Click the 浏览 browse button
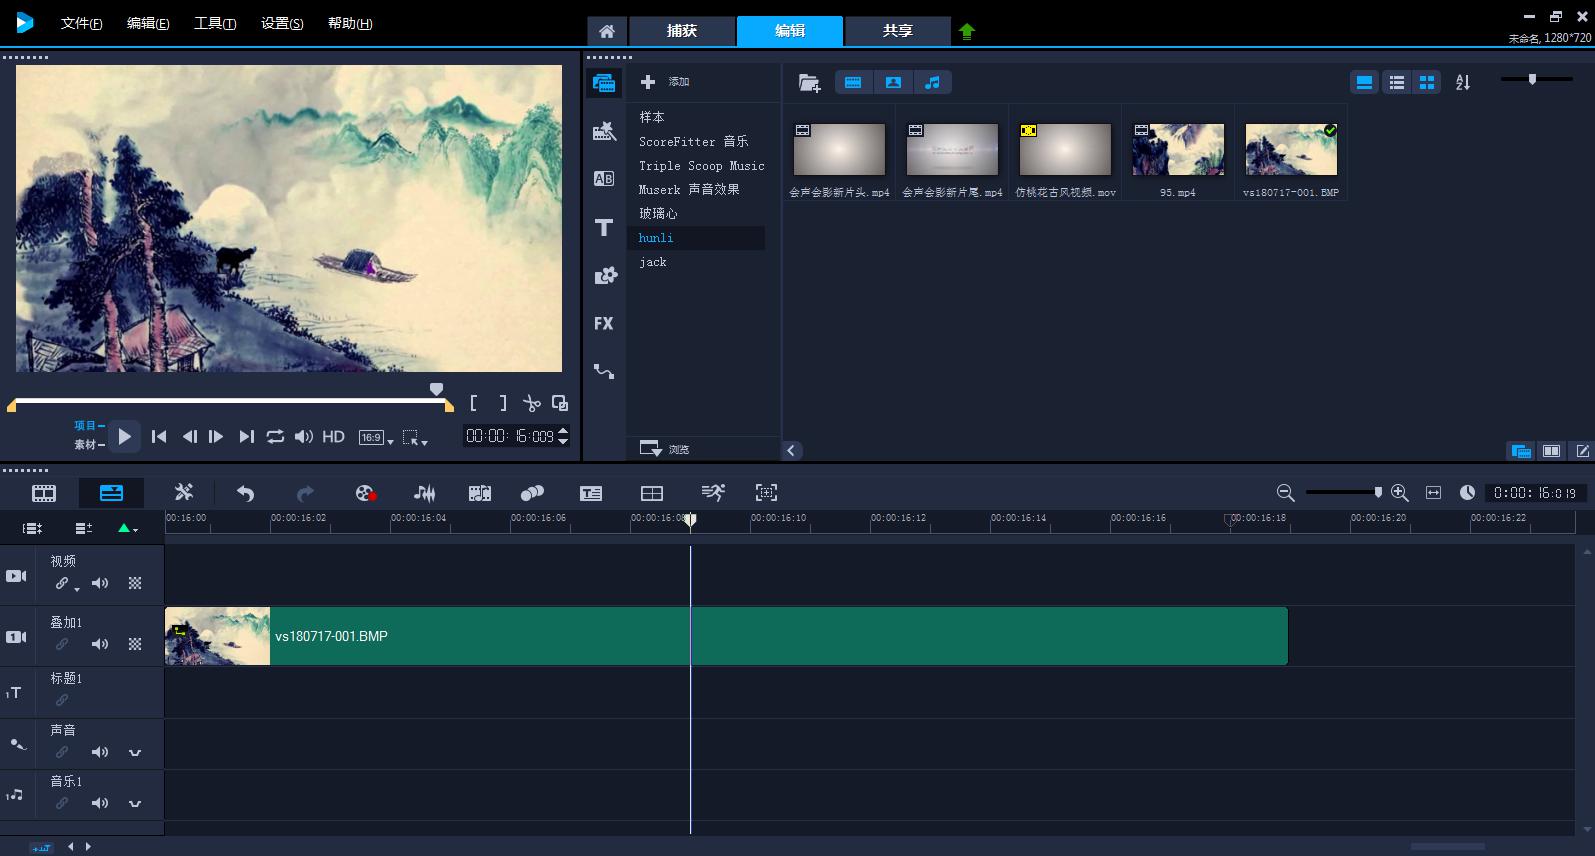 click(x=665, y=449)
